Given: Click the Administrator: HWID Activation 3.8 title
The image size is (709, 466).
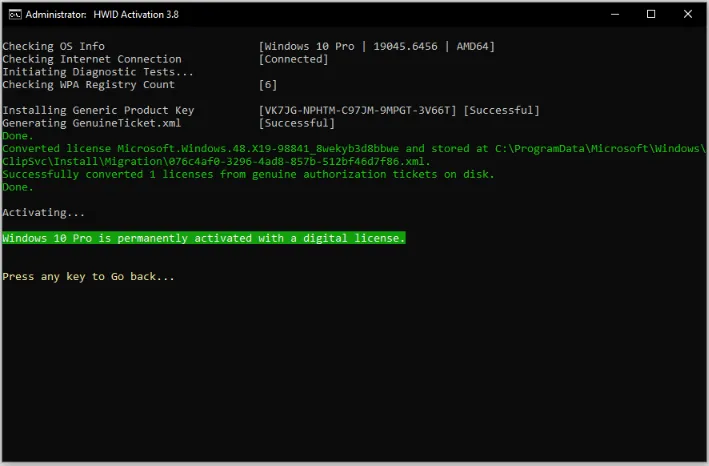Looking at the screenshot, I should (x=102, y=14).
